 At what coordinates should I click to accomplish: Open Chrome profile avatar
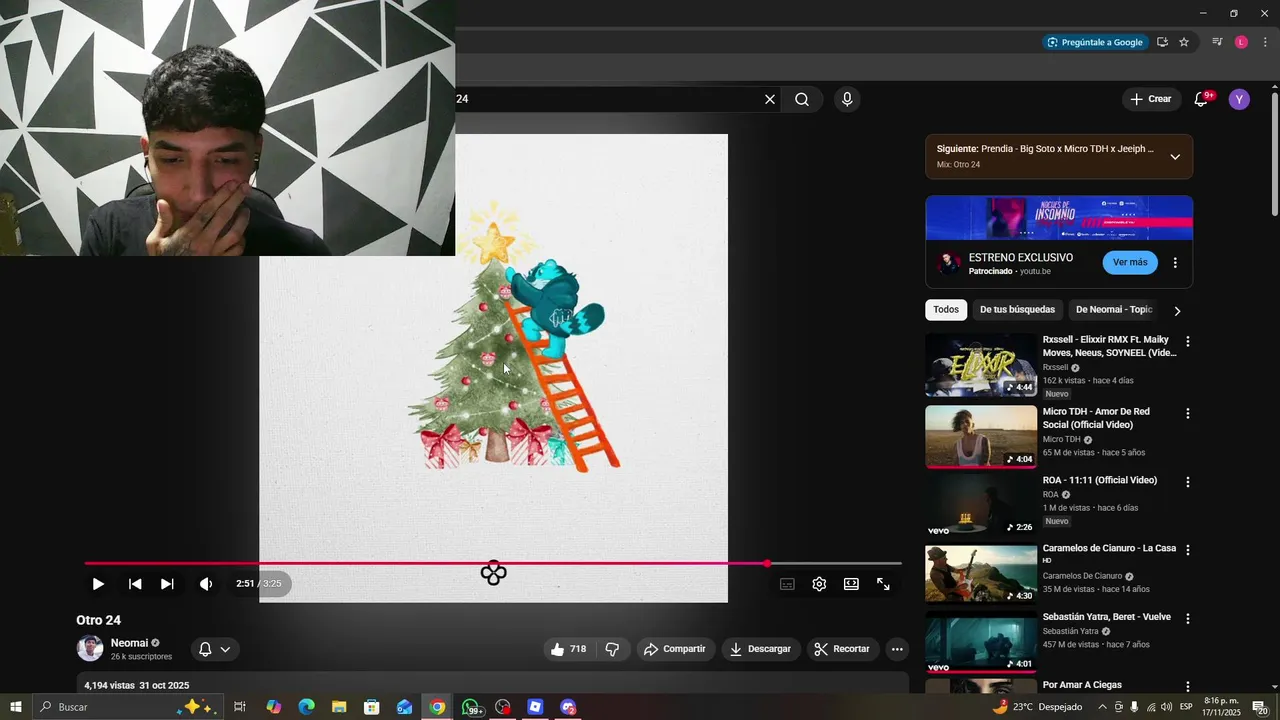coord(1241,42)
